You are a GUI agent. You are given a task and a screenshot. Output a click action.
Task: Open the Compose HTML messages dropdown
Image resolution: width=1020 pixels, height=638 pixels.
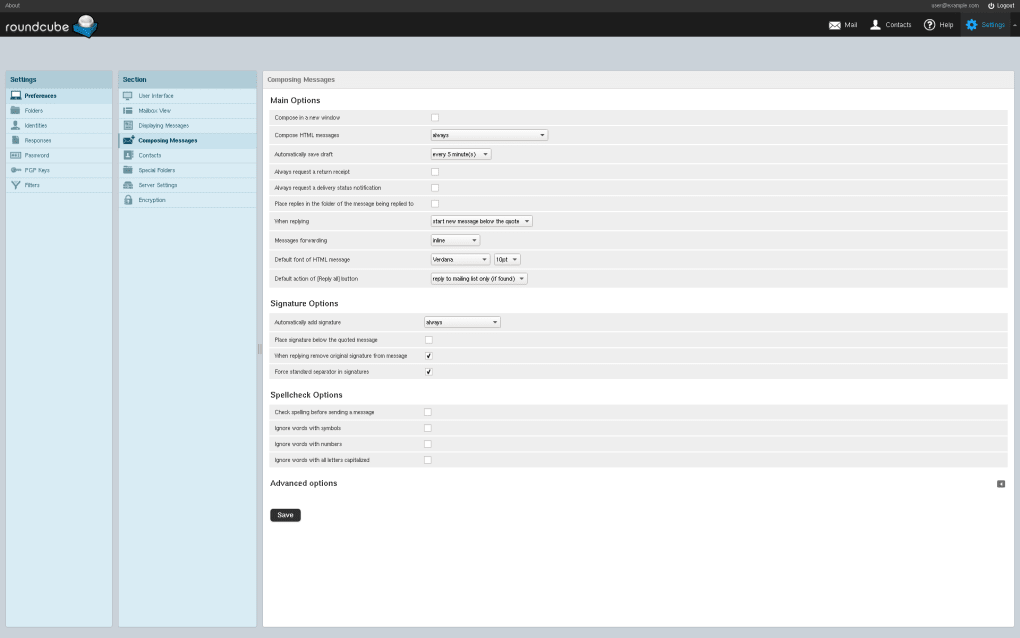[489, 135]
